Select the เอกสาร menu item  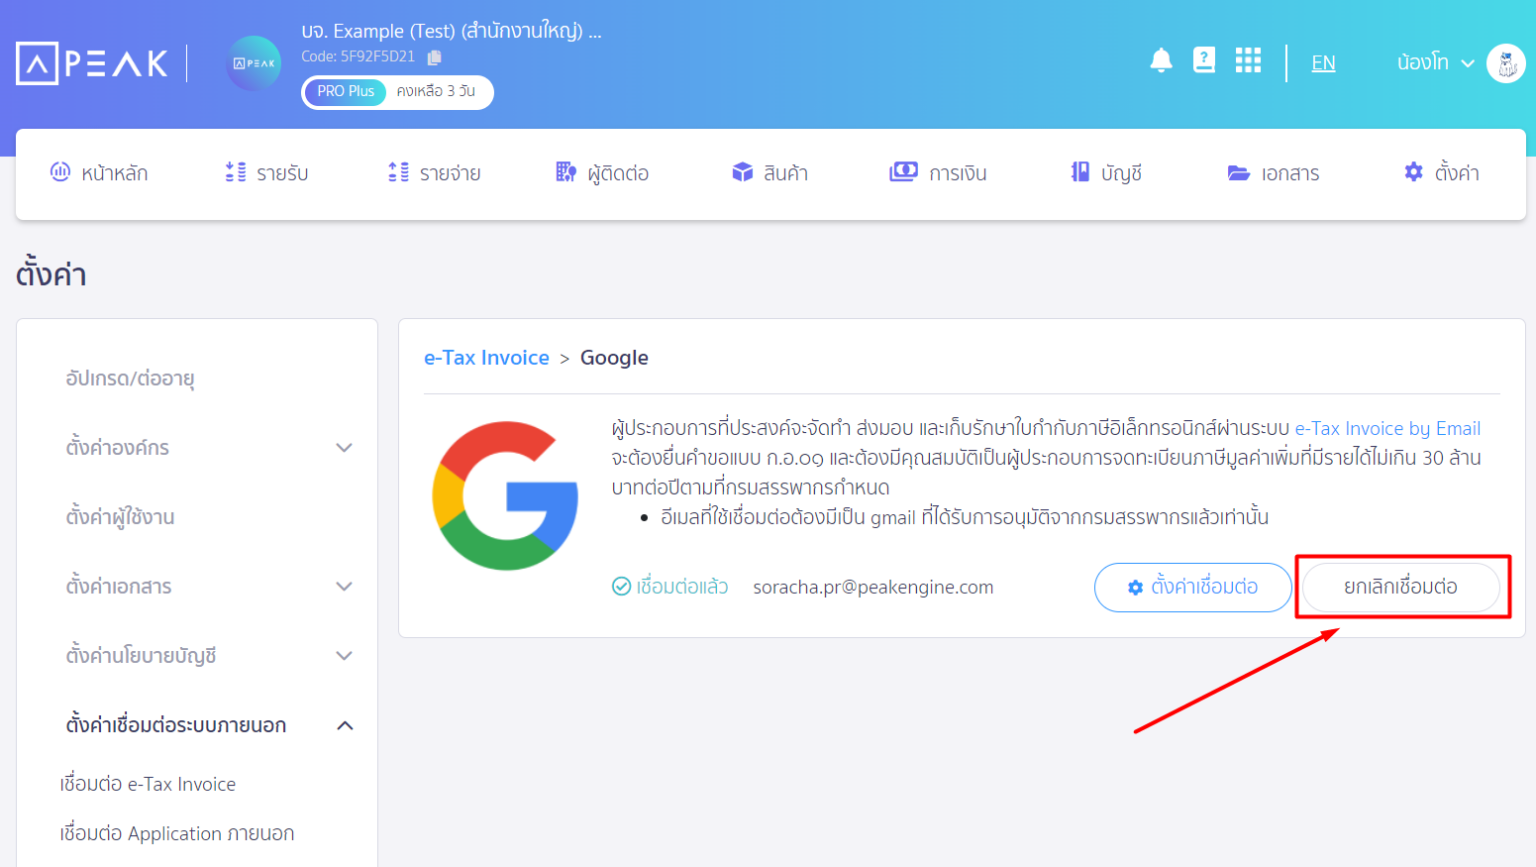(1274, 172)
